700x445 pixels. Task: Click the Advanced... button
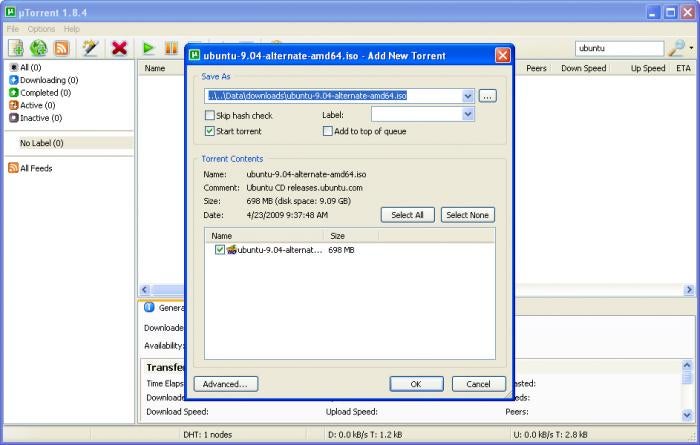tap(225, 384)
